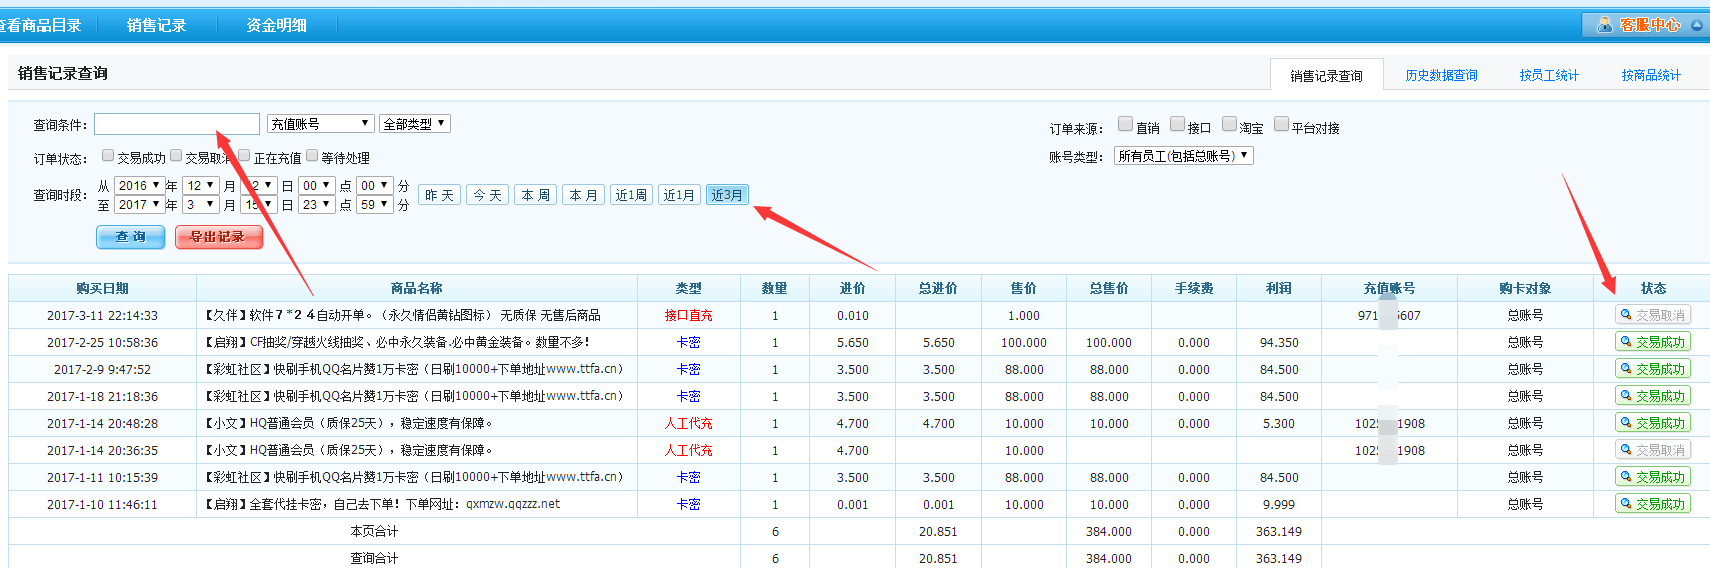This screenshot has width=1710, height=568.
Task: Click the 购买日期 column header
Action: click(102, 288)
